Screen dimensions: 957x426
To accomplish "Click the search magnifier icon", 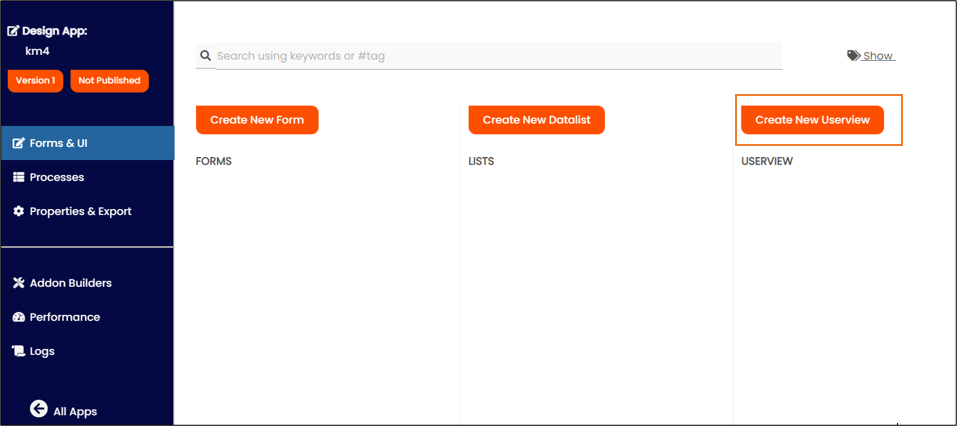I will (206, 56).
